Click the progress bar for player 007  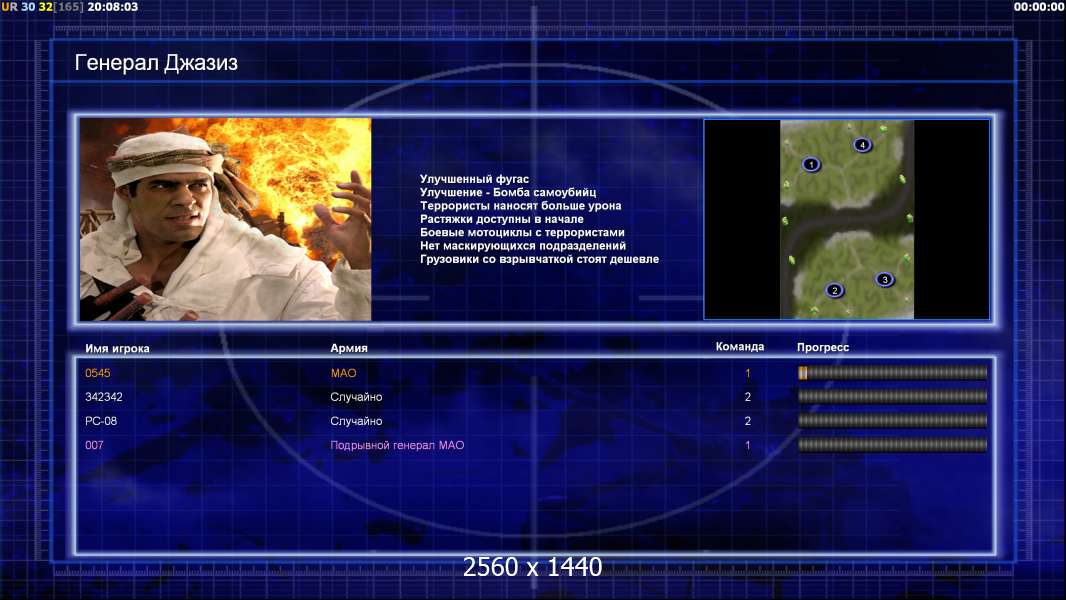point(893,446)
